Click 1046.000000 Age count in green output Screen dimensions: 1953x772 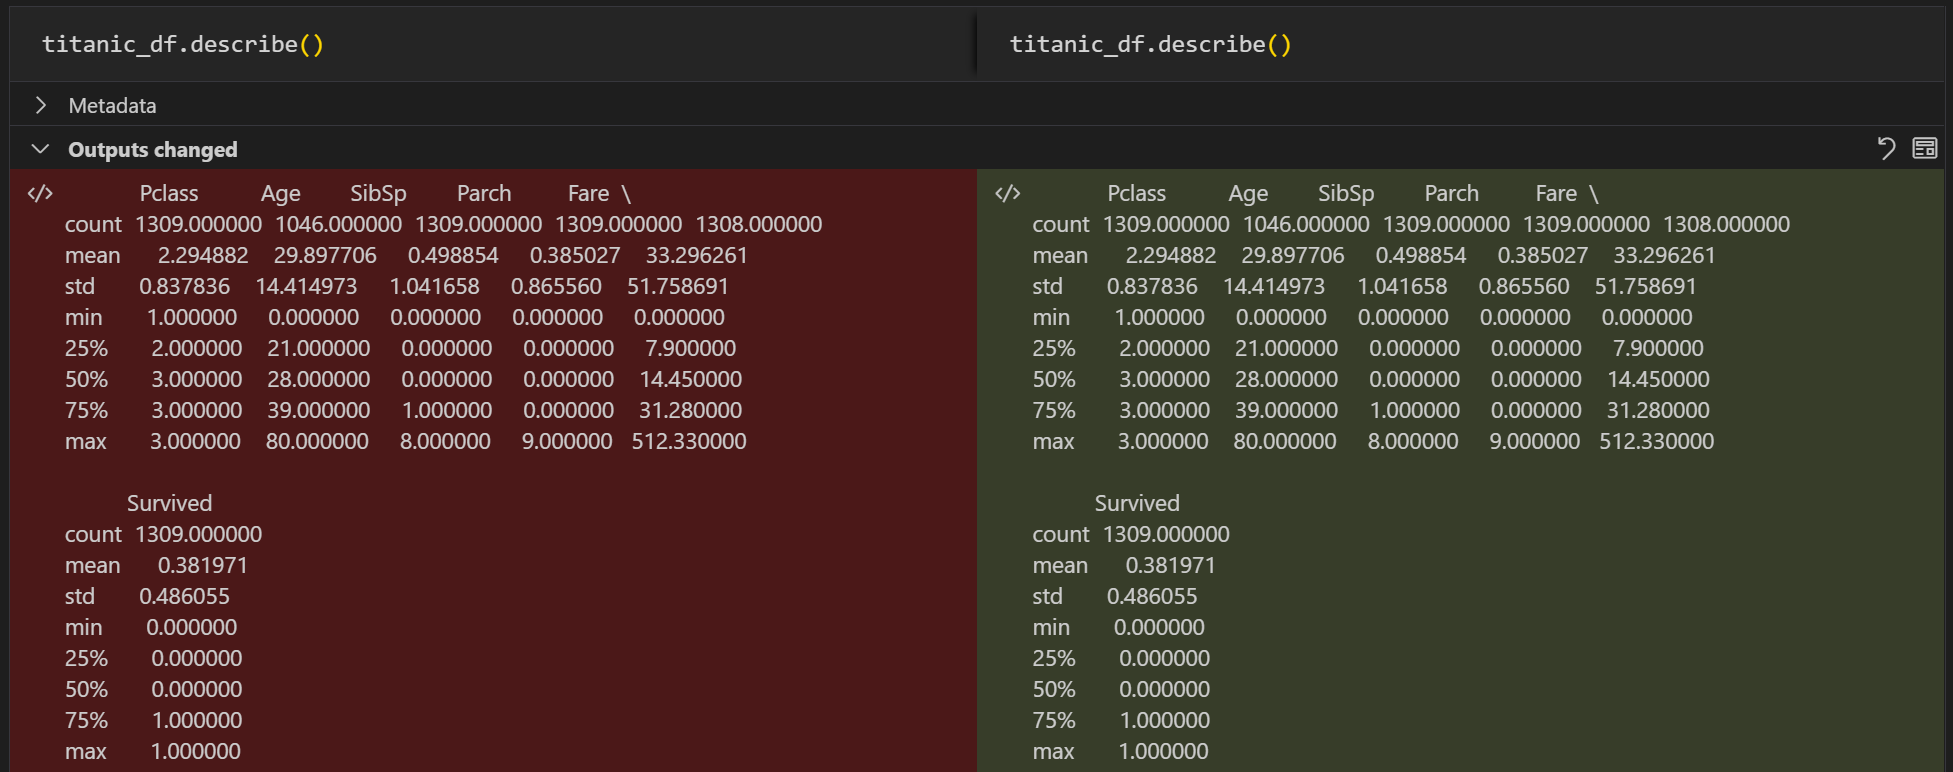[1306, 224]
